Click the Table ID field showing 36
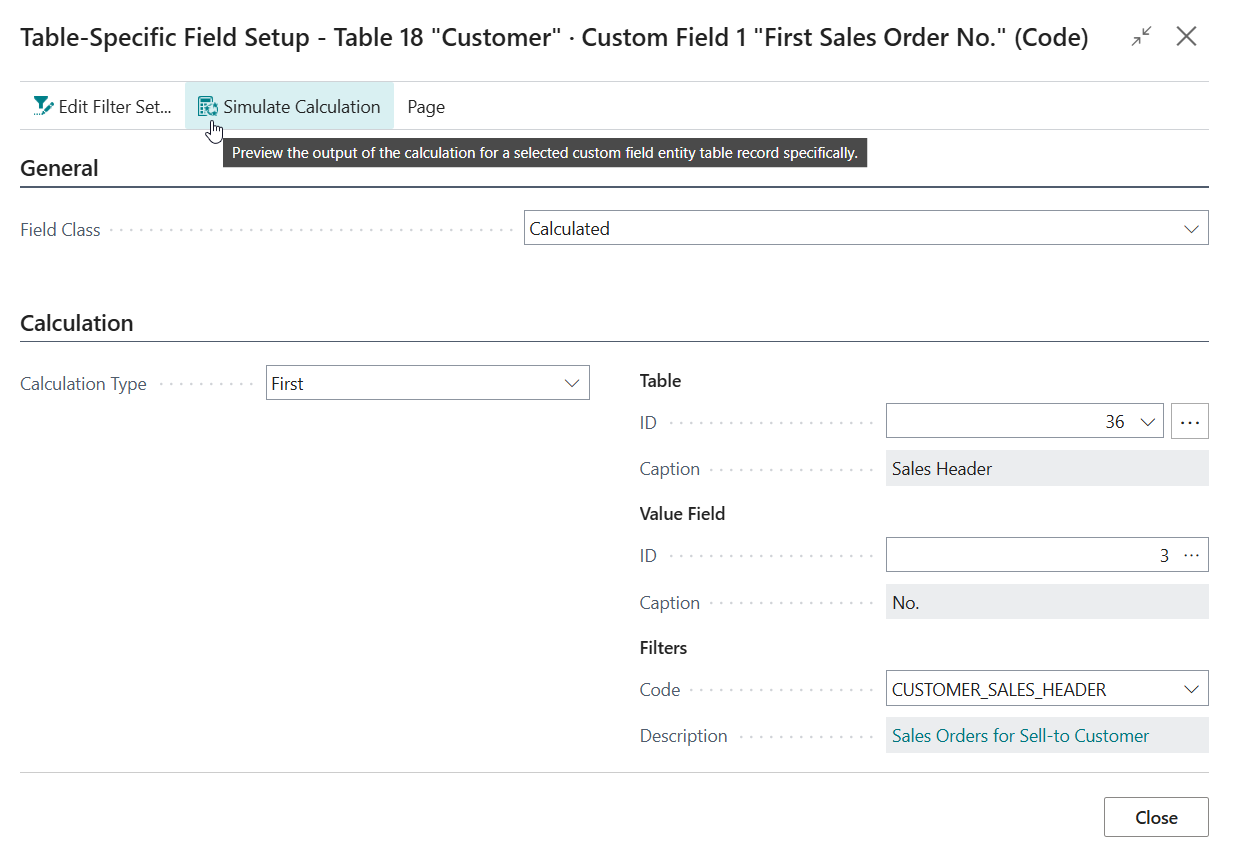1236x861 pixels. [1010, 422]
